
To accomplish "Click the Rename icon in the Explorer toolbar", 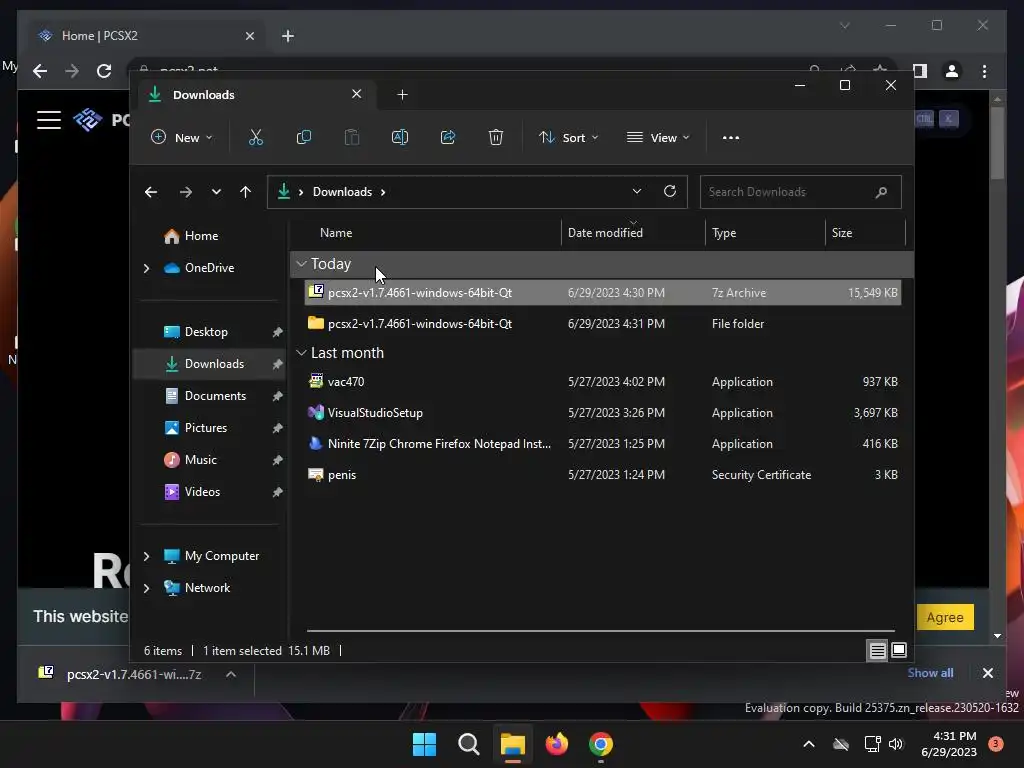I will 400,137.
